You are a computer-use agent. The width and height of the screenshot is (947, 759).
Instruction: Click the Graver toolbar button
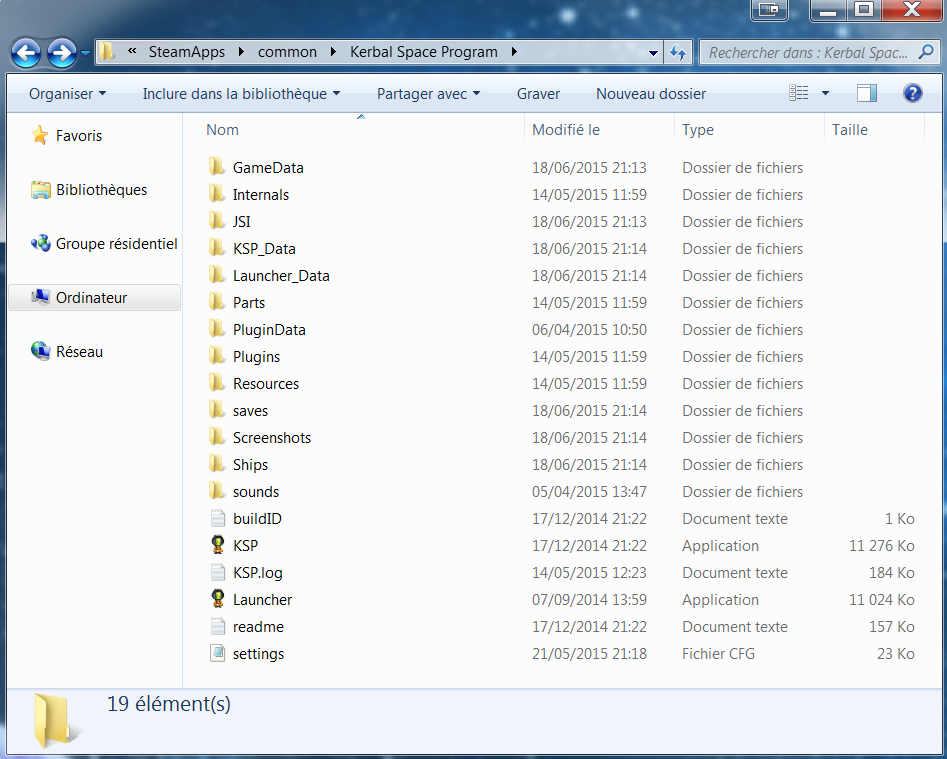[x=538, y=94]
